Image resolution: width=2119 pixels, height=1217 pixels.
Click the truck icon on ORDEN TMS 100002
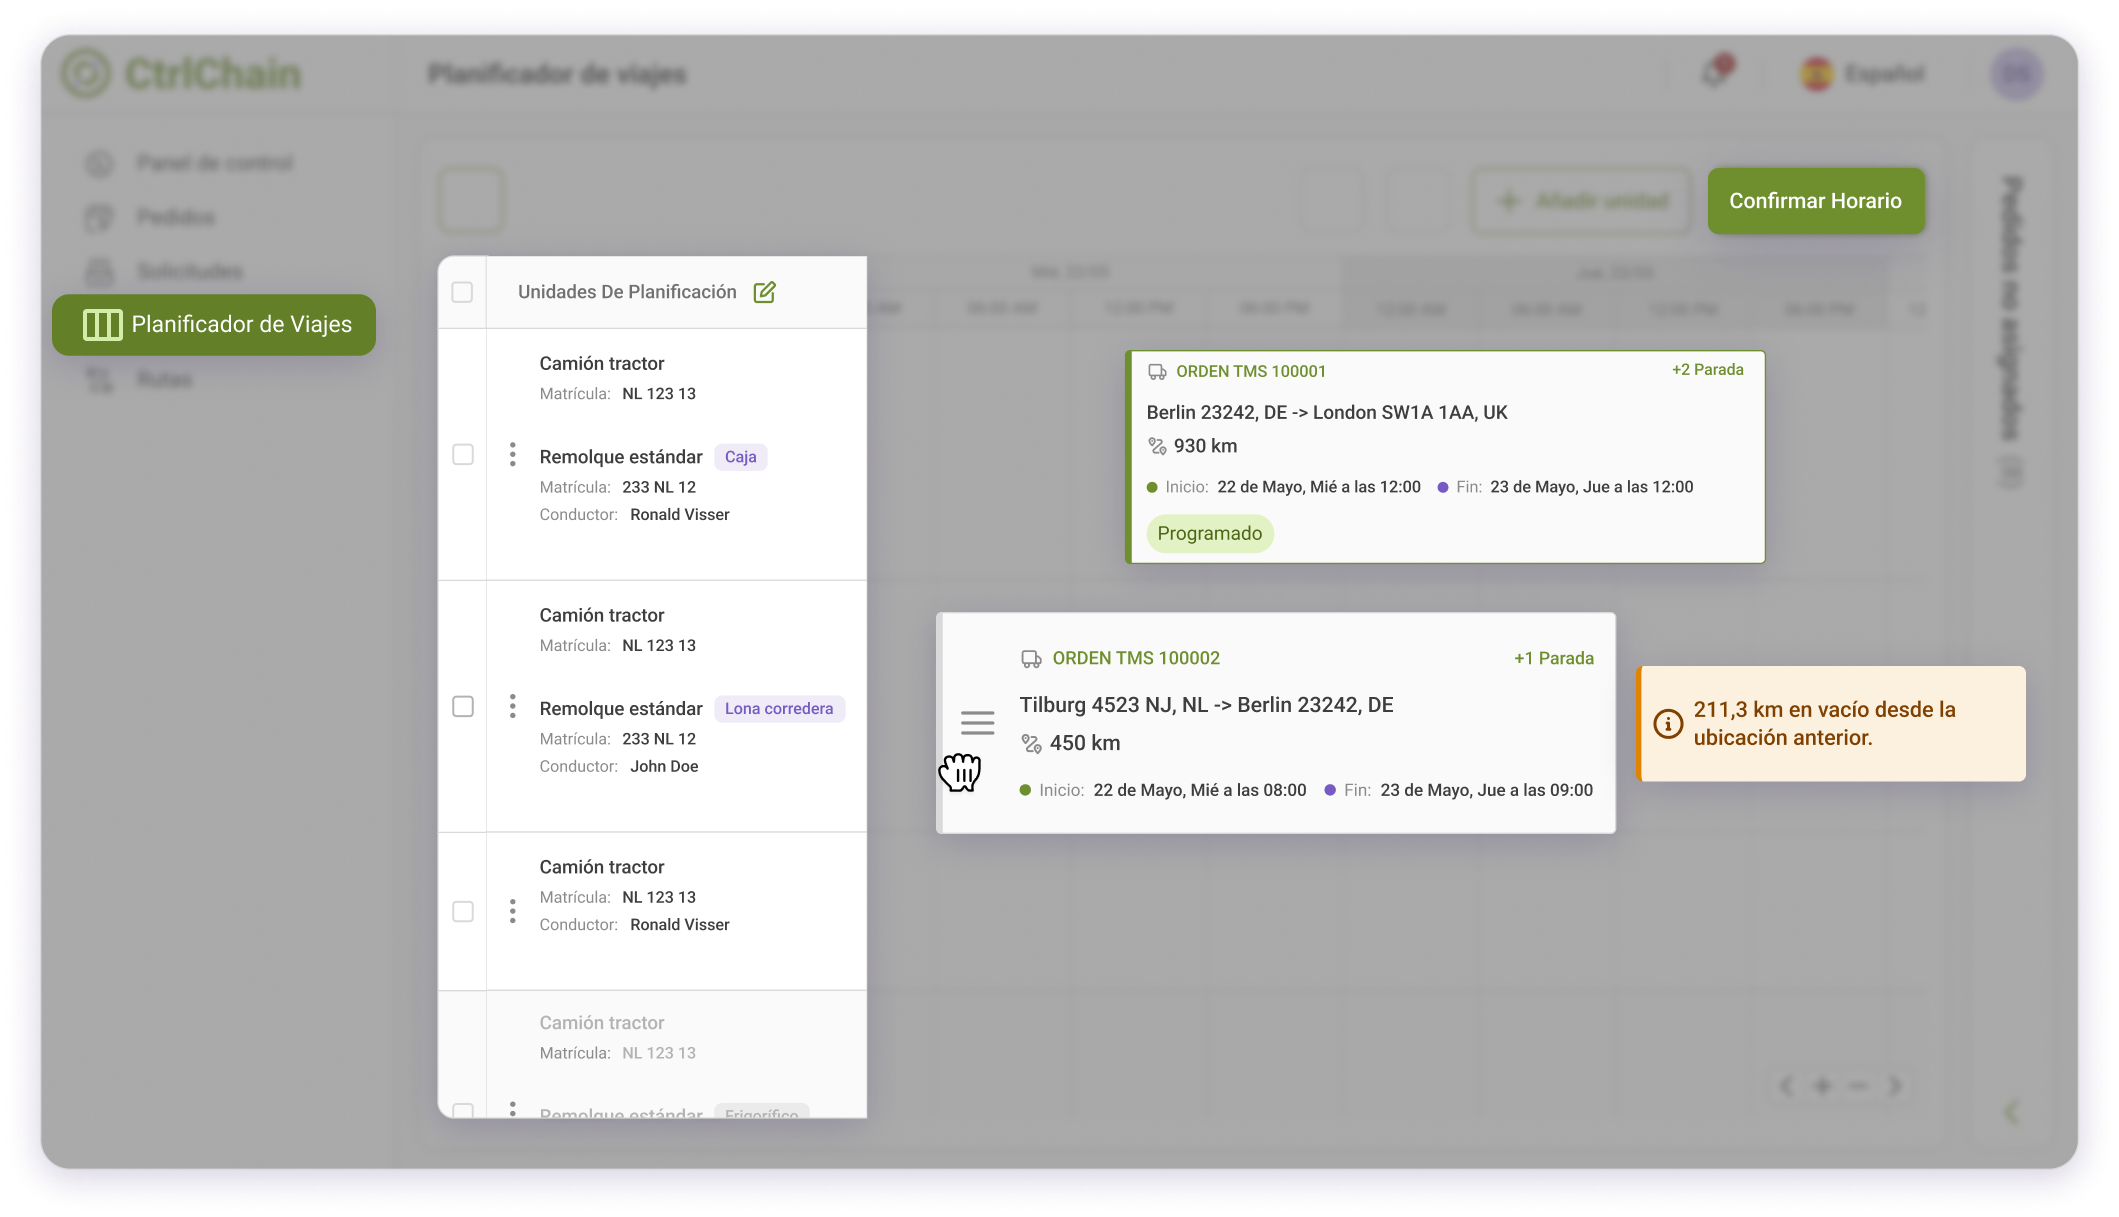(1031, 659)
